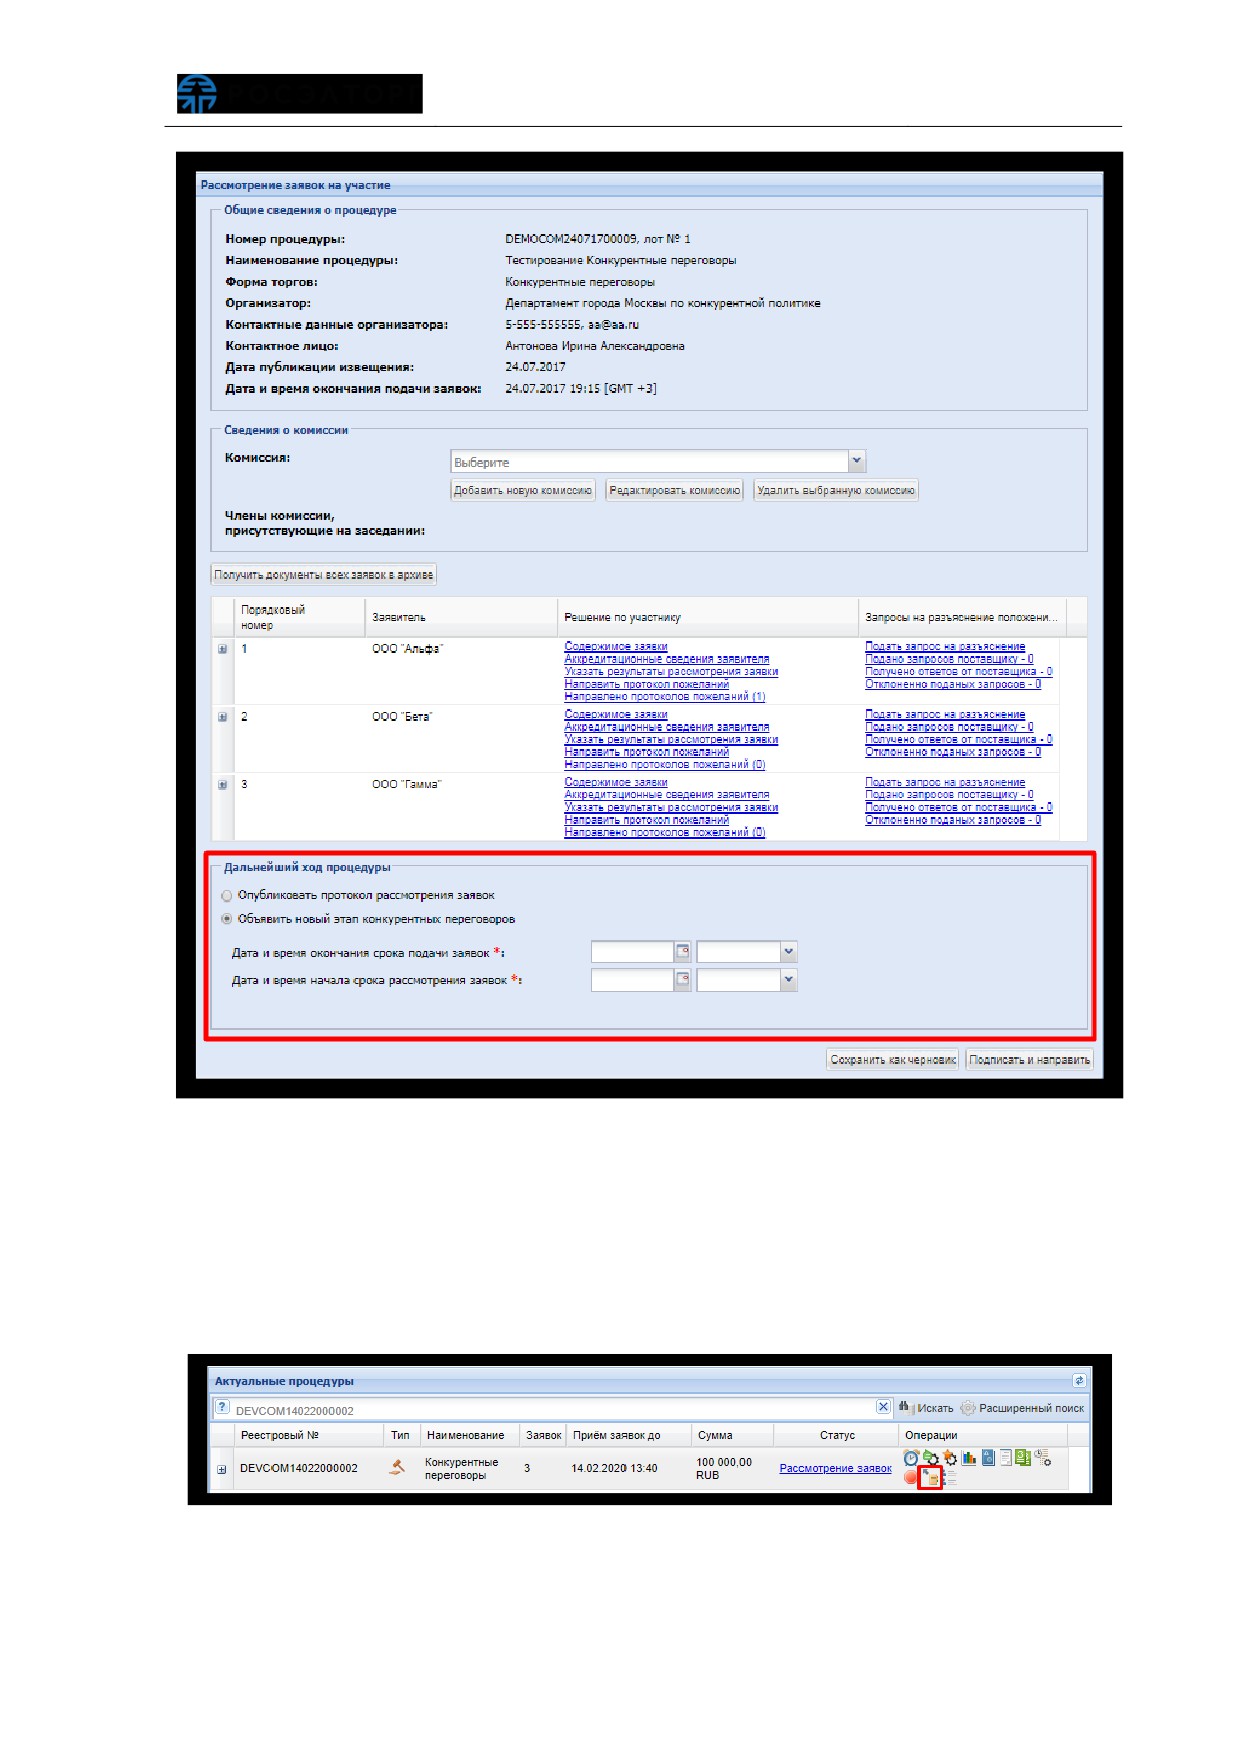Click Отклонено поданных запросов for ООО "Гамма"
This screenshot has width=1239, height=1752.
coord(953,820)
